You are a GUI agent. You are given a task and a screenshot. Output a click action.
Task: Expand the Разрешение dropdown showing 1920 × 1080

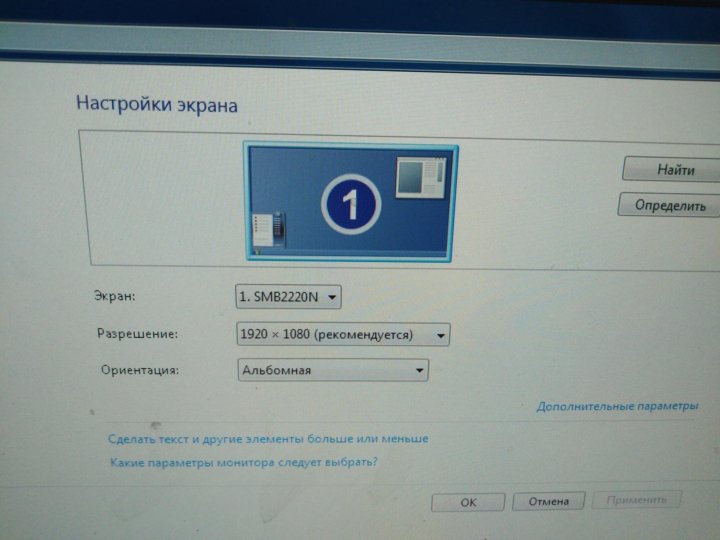tap(341, 335)
